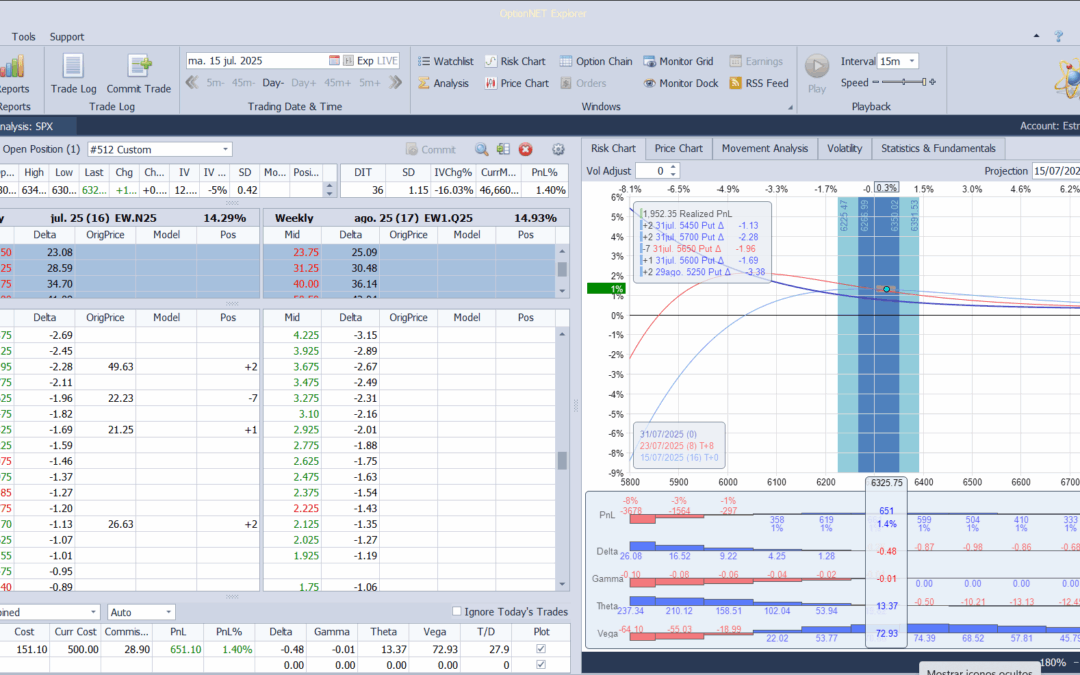Open the Windows group dialog launcher
This screenshot has height=675, width=1080.
[790, 107]
